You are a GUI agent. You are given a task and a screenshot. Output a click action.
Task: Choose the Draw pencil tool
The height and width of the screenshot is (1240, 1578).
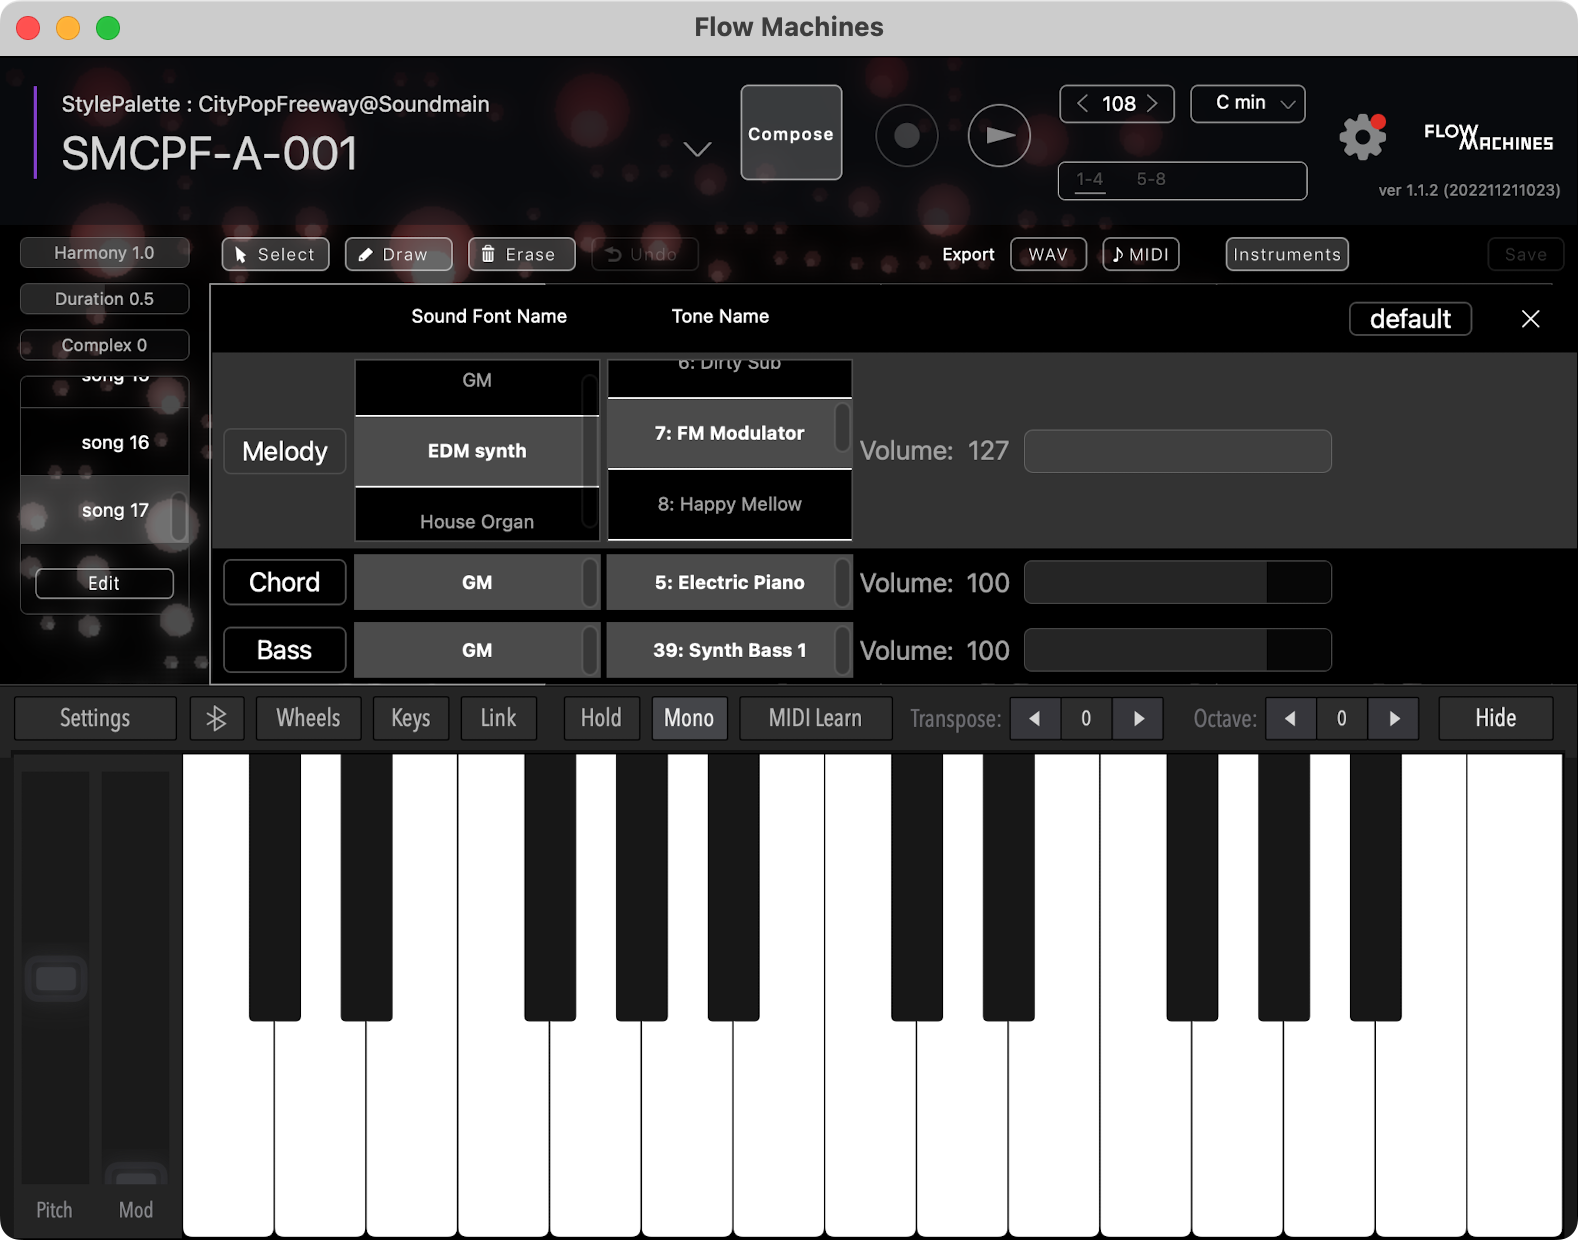click(x=398, y=254)
